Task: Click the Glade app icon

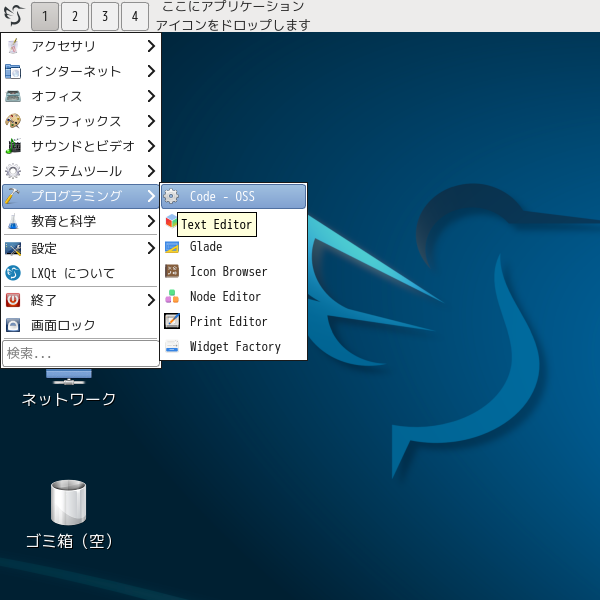Action: pyautogui.click(x=172, y=247)
